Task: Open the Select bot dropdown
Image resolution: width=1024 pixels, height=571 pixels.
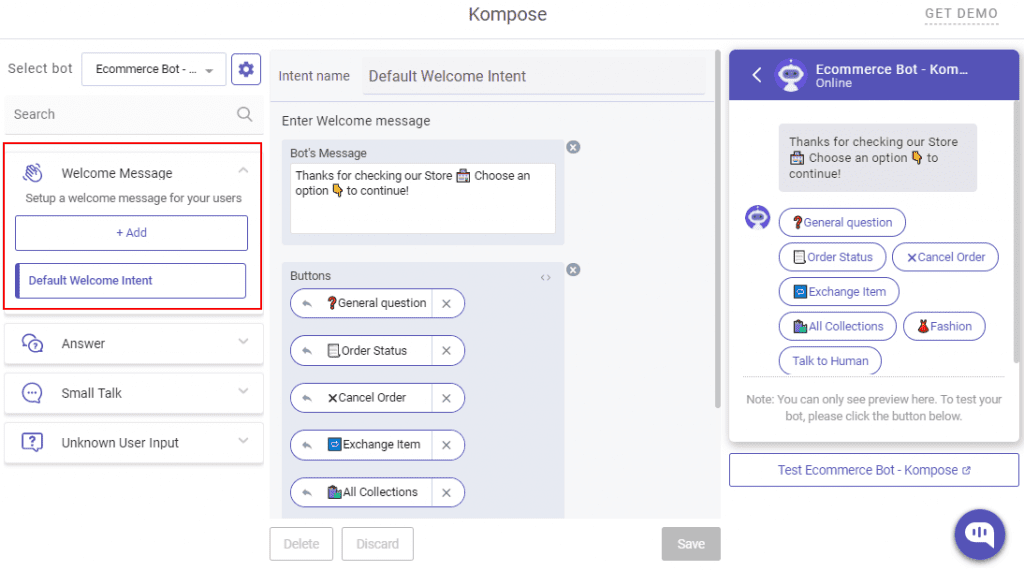Action: click(x=154, y=69)
